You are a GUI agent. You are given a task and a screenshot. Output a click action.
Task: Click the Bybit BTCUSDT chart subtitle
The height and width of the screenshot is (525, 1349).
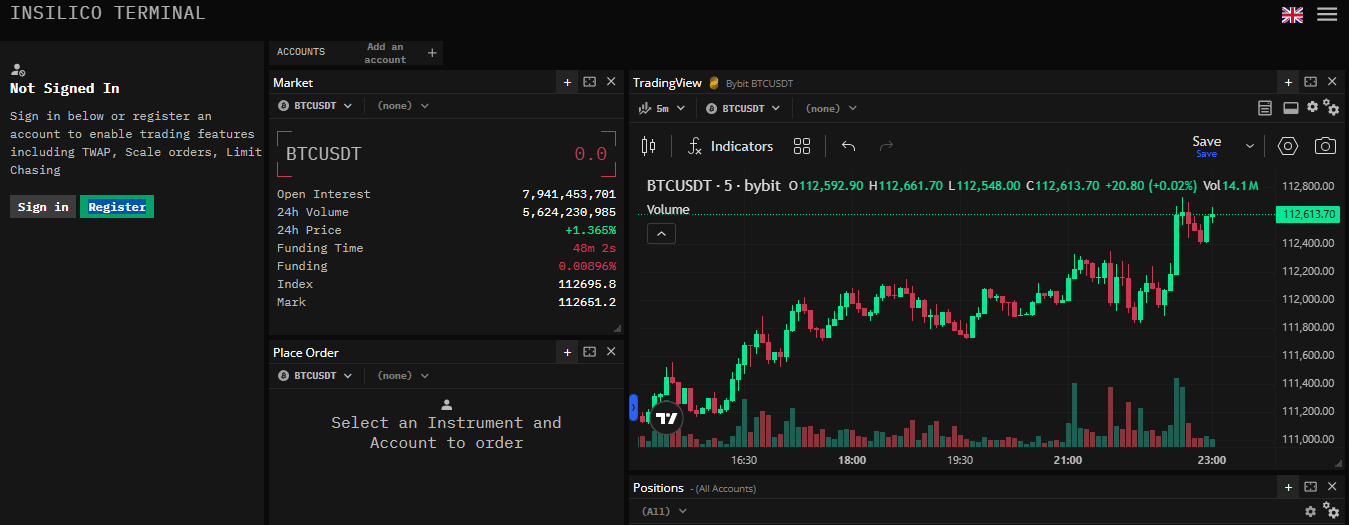tap(758, 83)
